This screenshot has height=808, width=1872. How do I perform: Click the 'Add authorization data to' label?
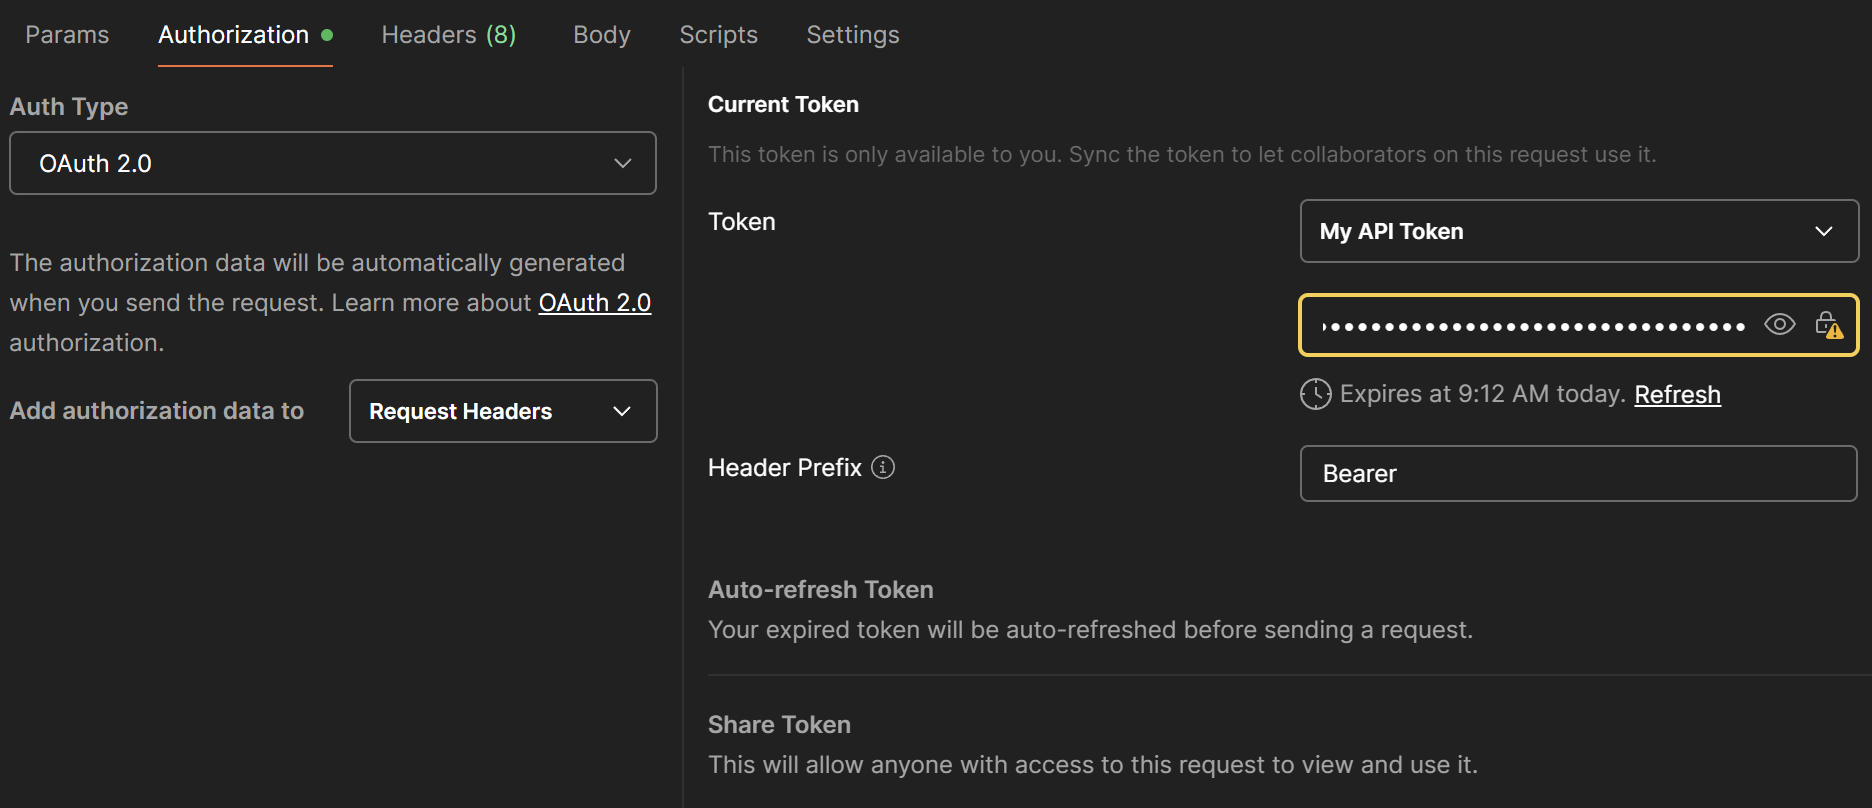tap(157, 411)
